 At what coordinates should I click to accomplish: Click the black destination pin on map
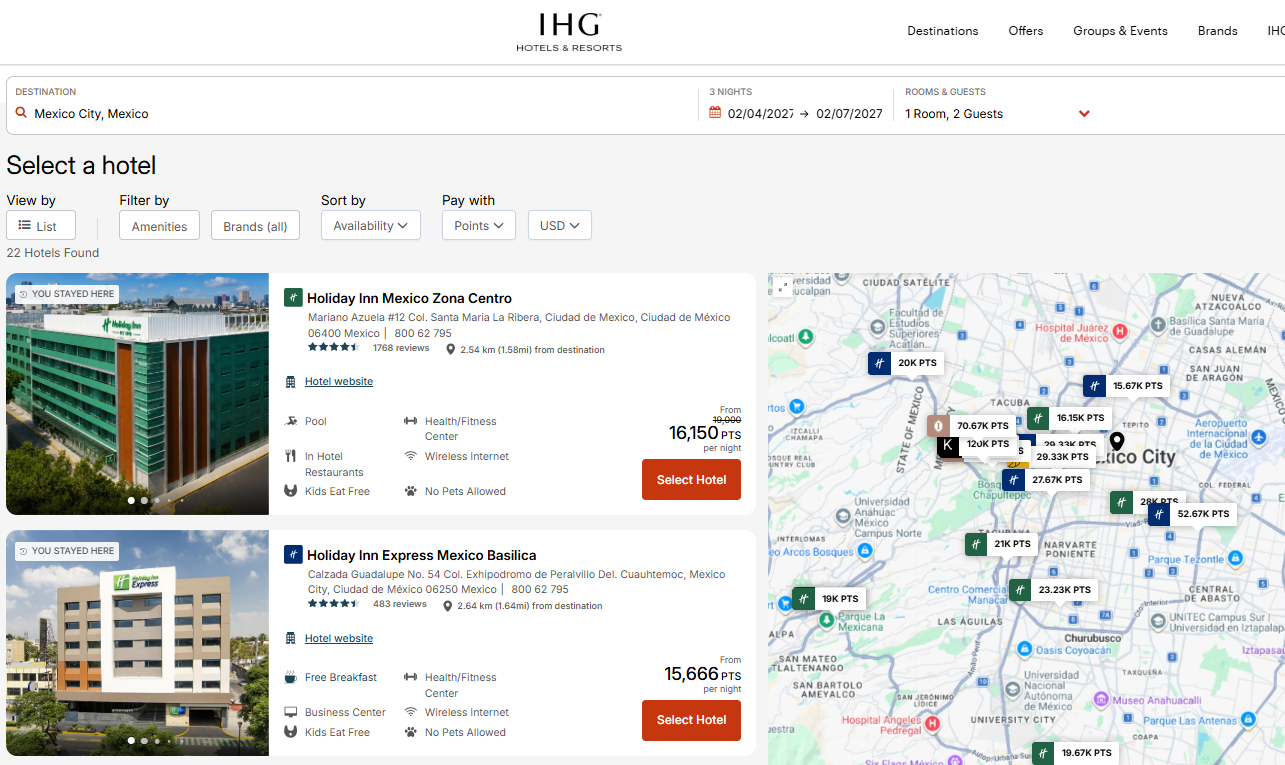point(1117,441)
